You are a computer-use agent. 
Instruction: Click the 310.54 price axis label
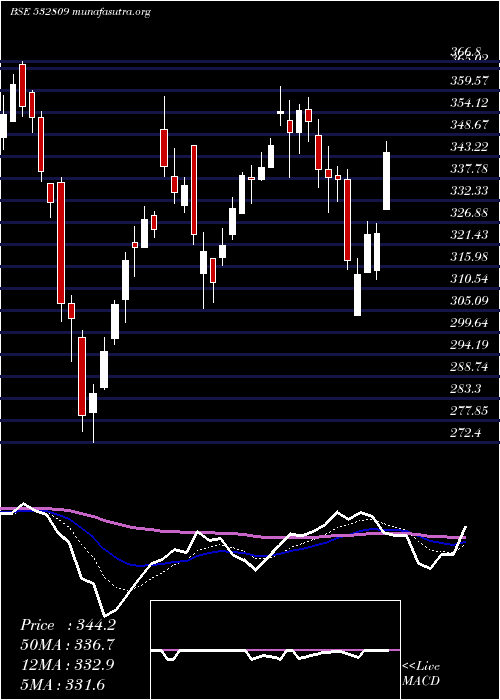469,279
